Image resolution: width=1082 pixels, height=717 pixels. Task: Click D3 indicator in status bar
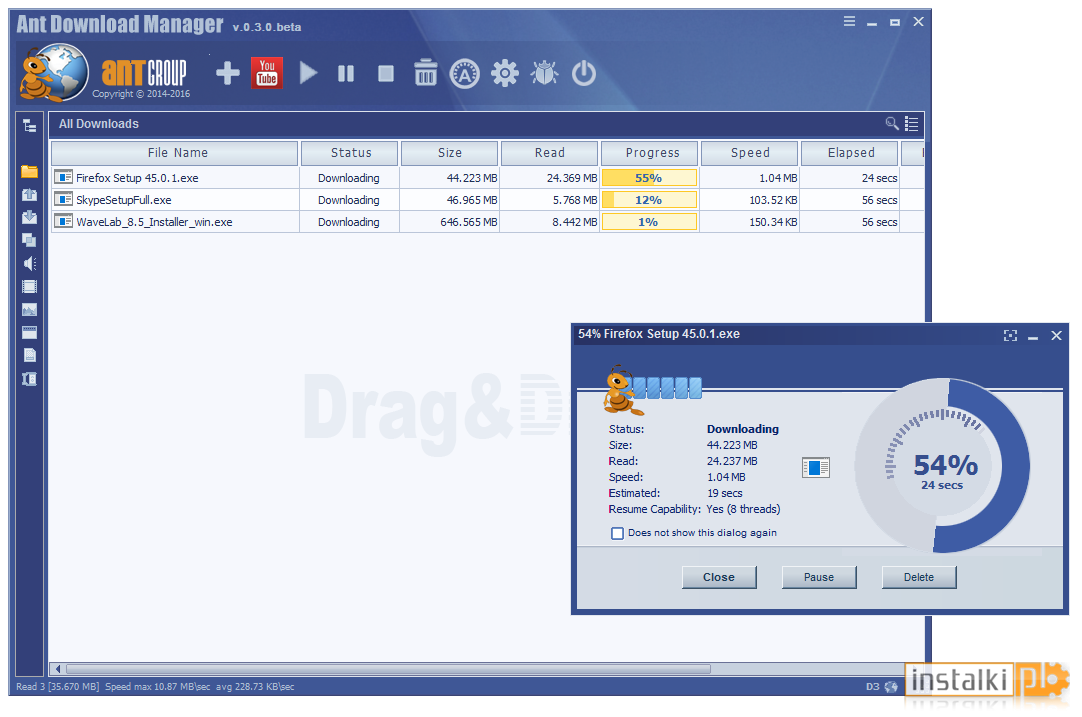[x=872, y=687]
